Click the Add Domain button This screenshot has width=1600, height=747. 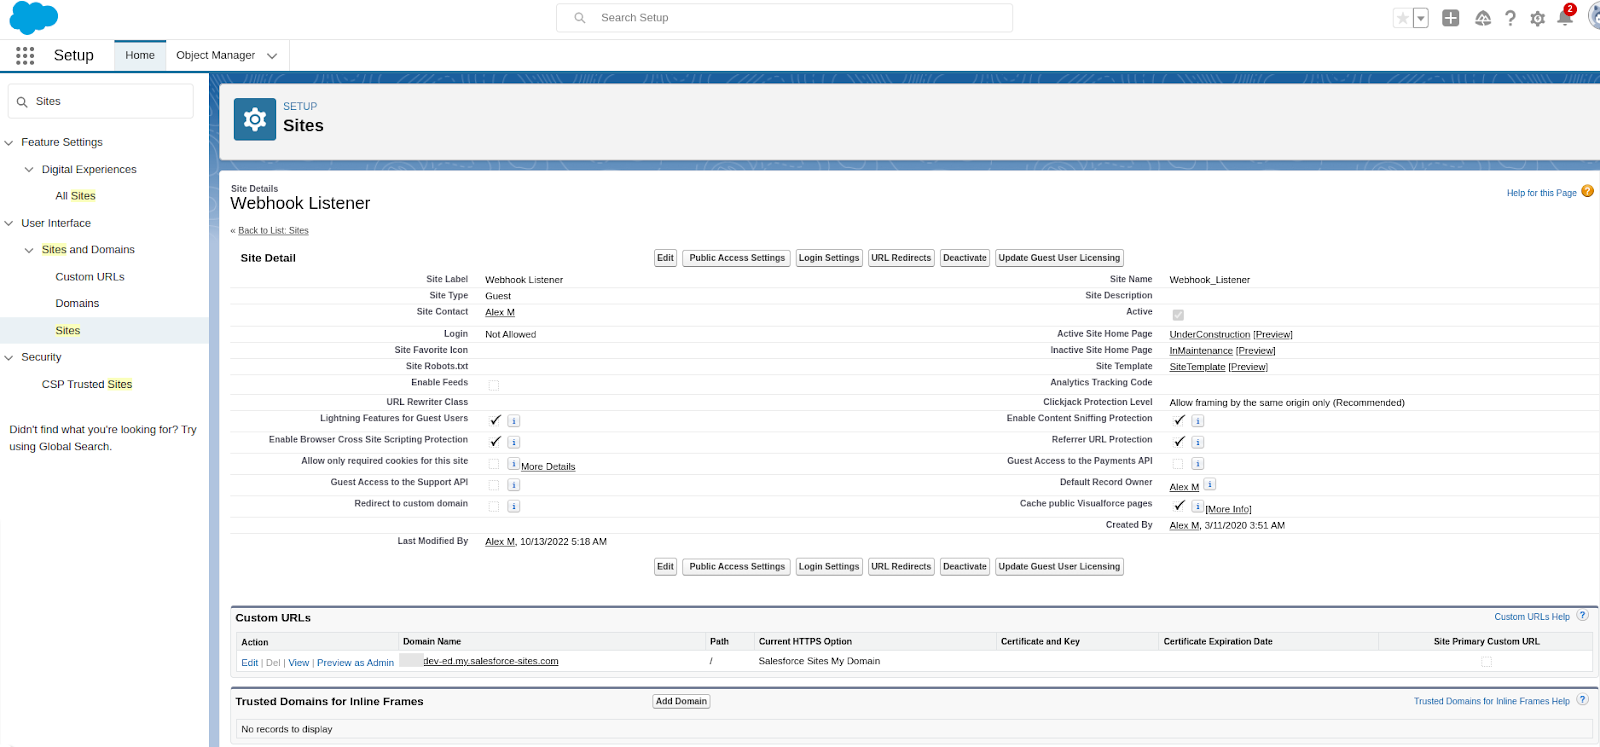point(681,701)
